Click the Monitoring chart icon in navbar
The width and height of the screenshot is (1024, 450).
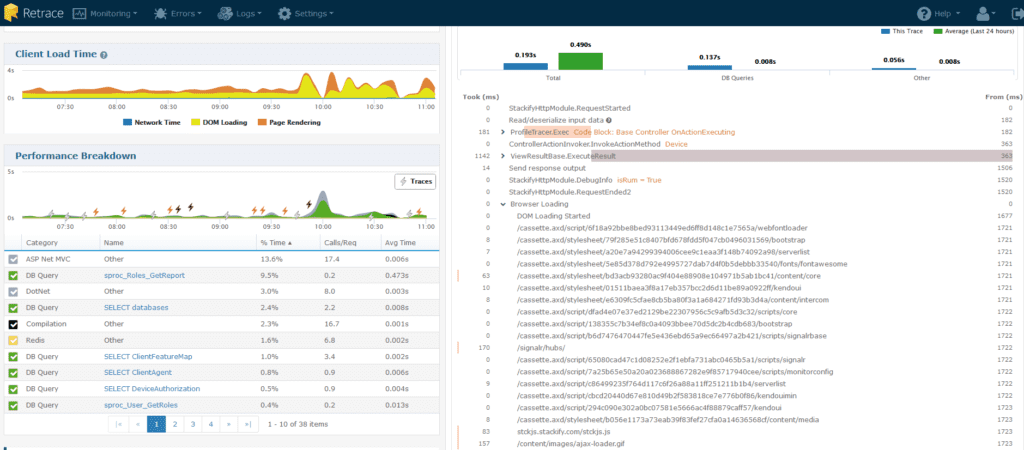point(79,13)
